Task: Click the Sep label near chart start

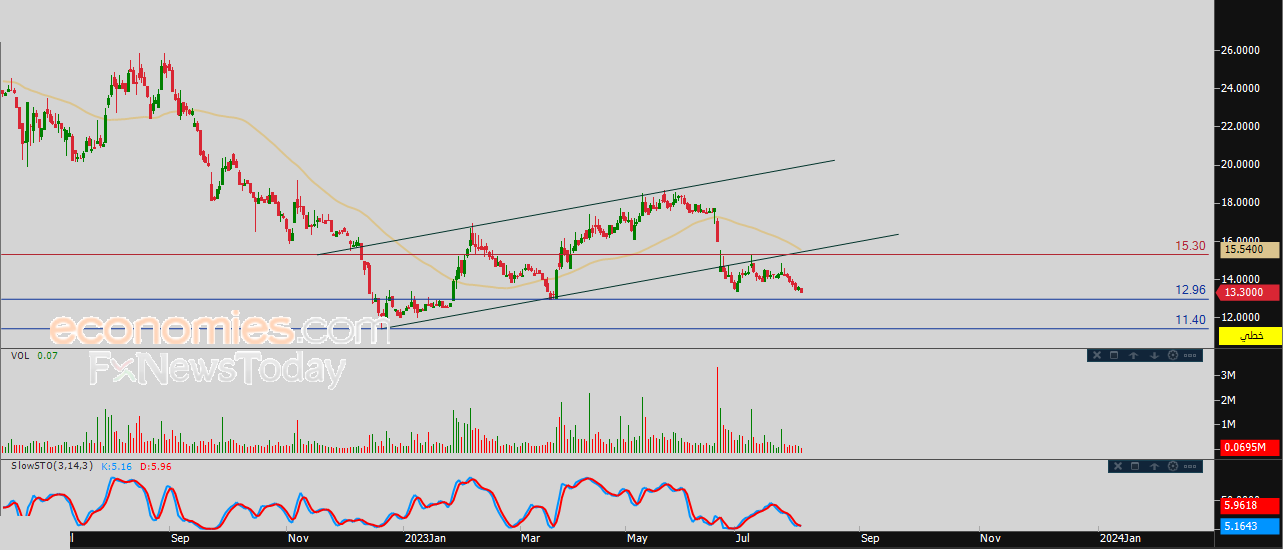Action: (x=180, y=538)
